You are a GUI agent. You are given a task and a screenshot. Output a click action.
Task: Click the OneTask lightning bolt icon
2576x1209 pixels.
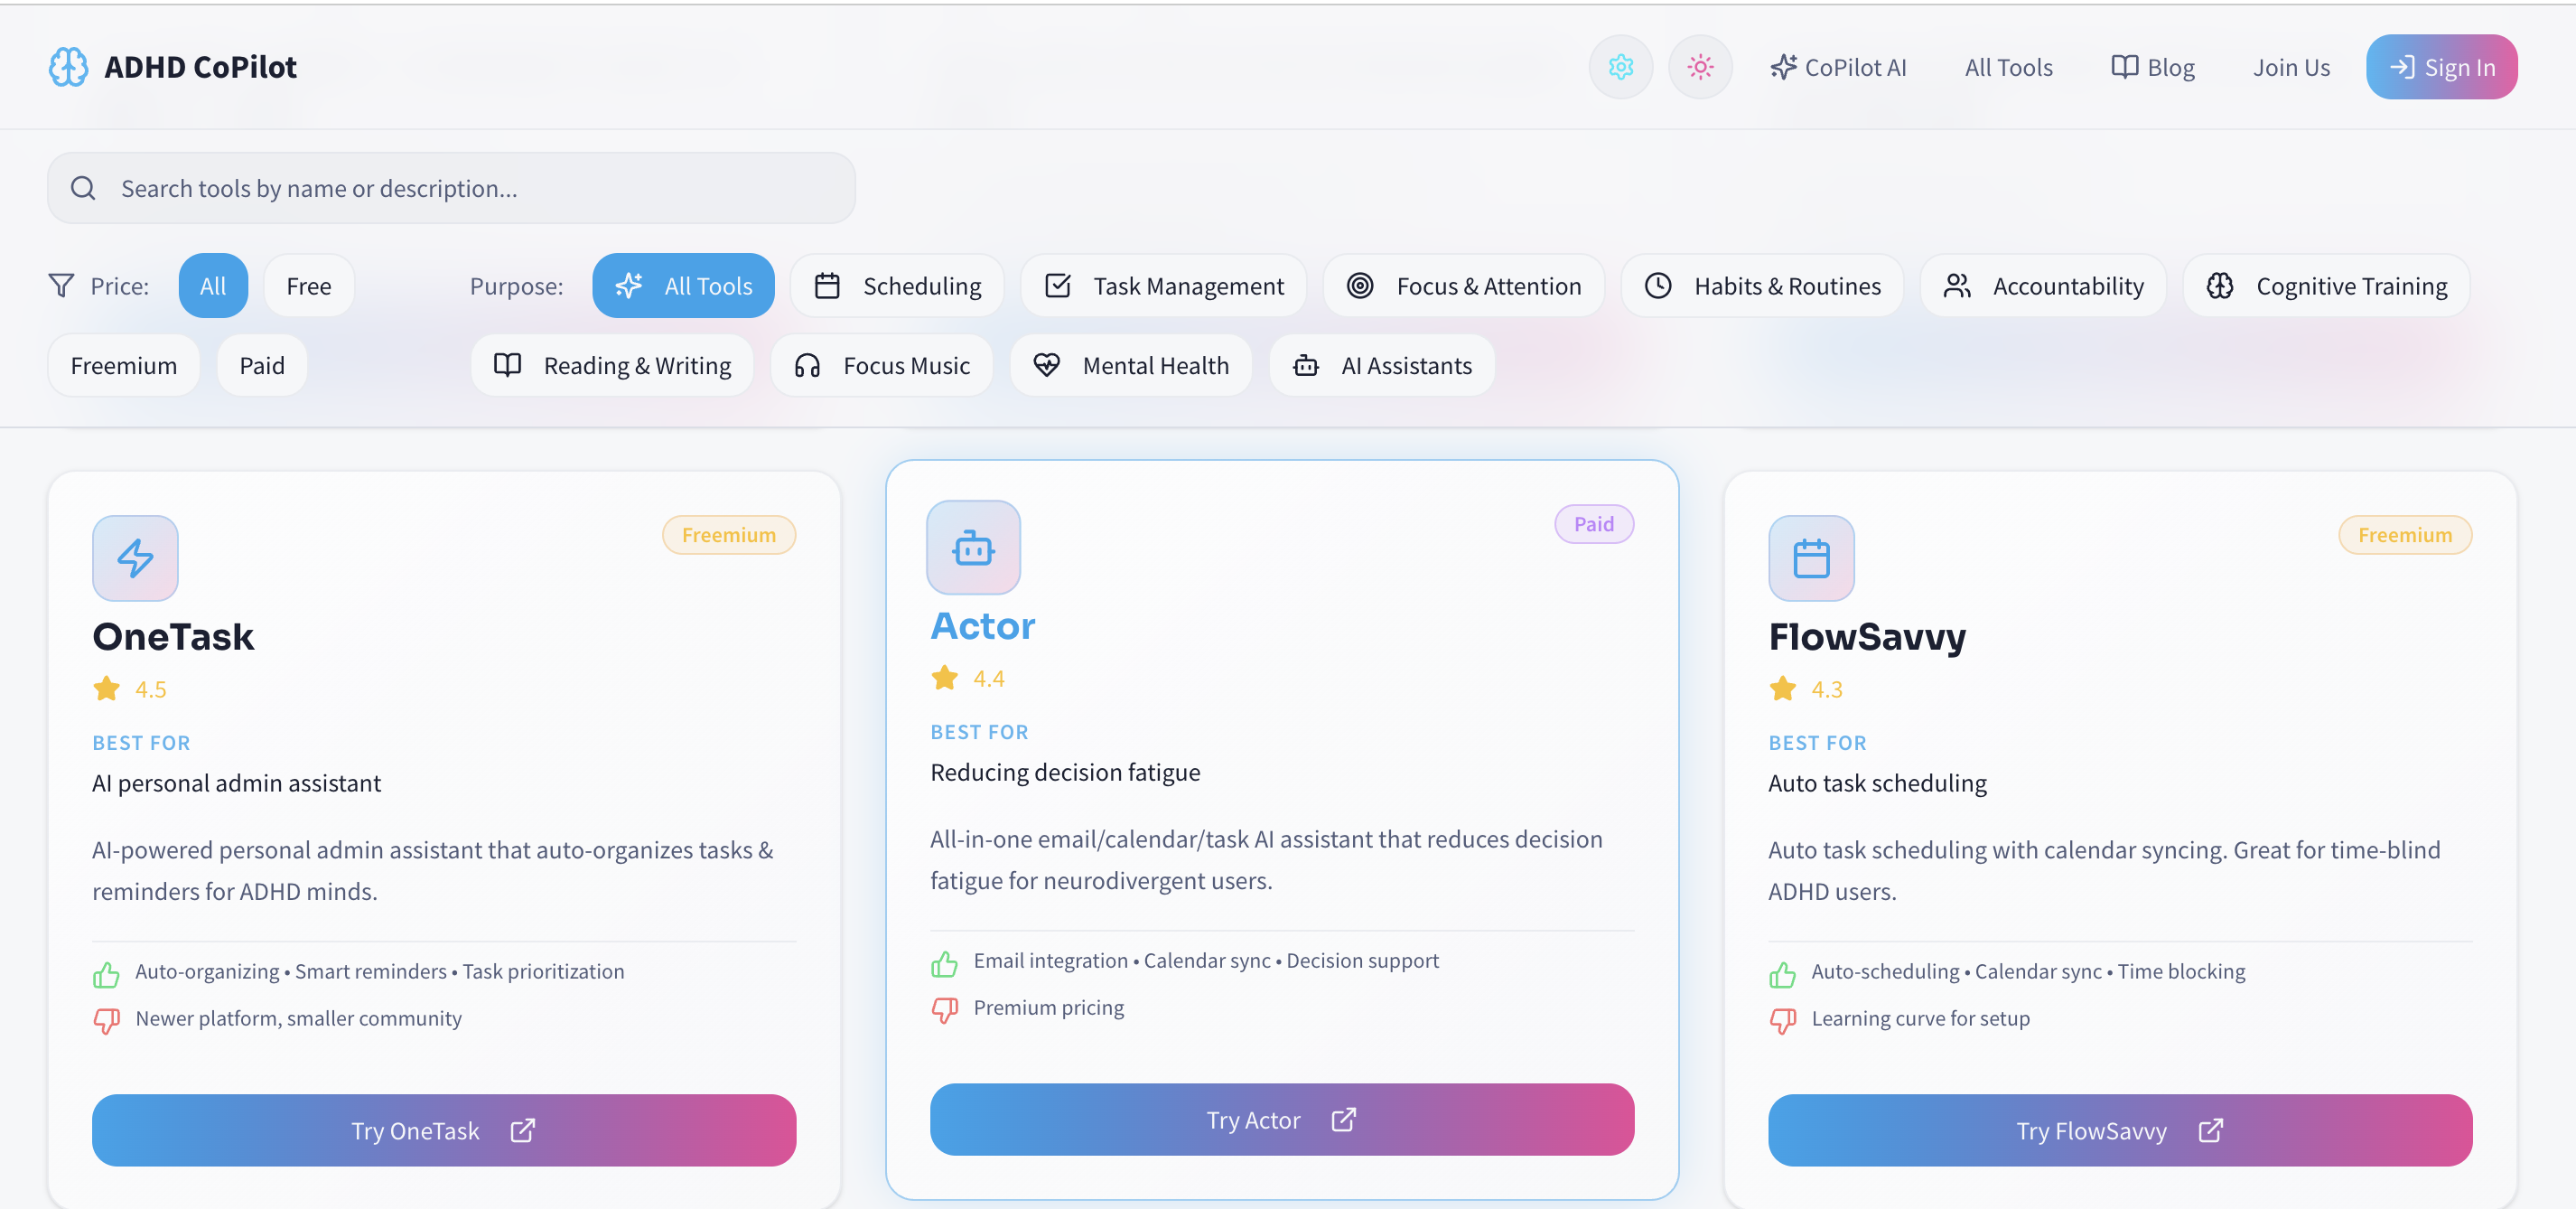[x=135, y=558]
